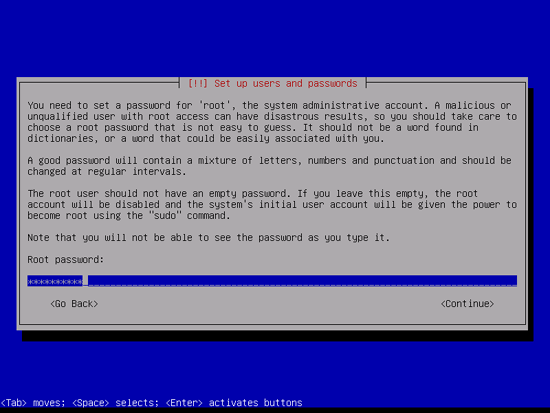Select the Go Back button

pyautogui.click(x=74, y=304)
